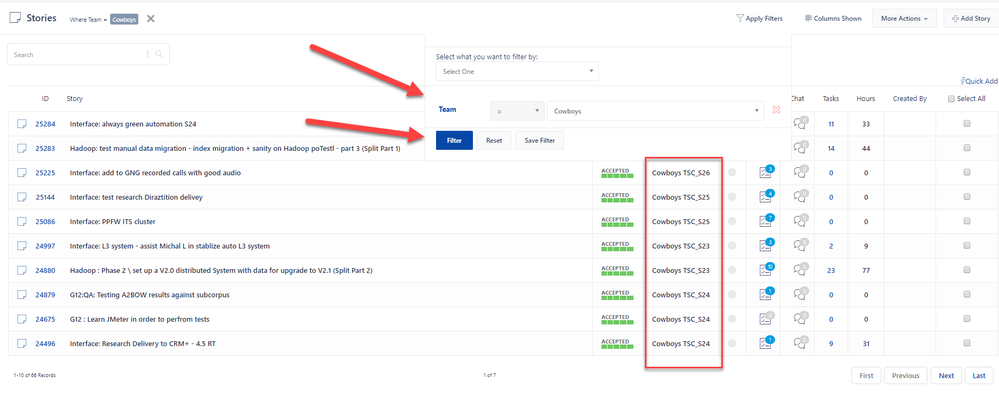Jump to the Last page
The image size is (999, 407).
point(979,376)
